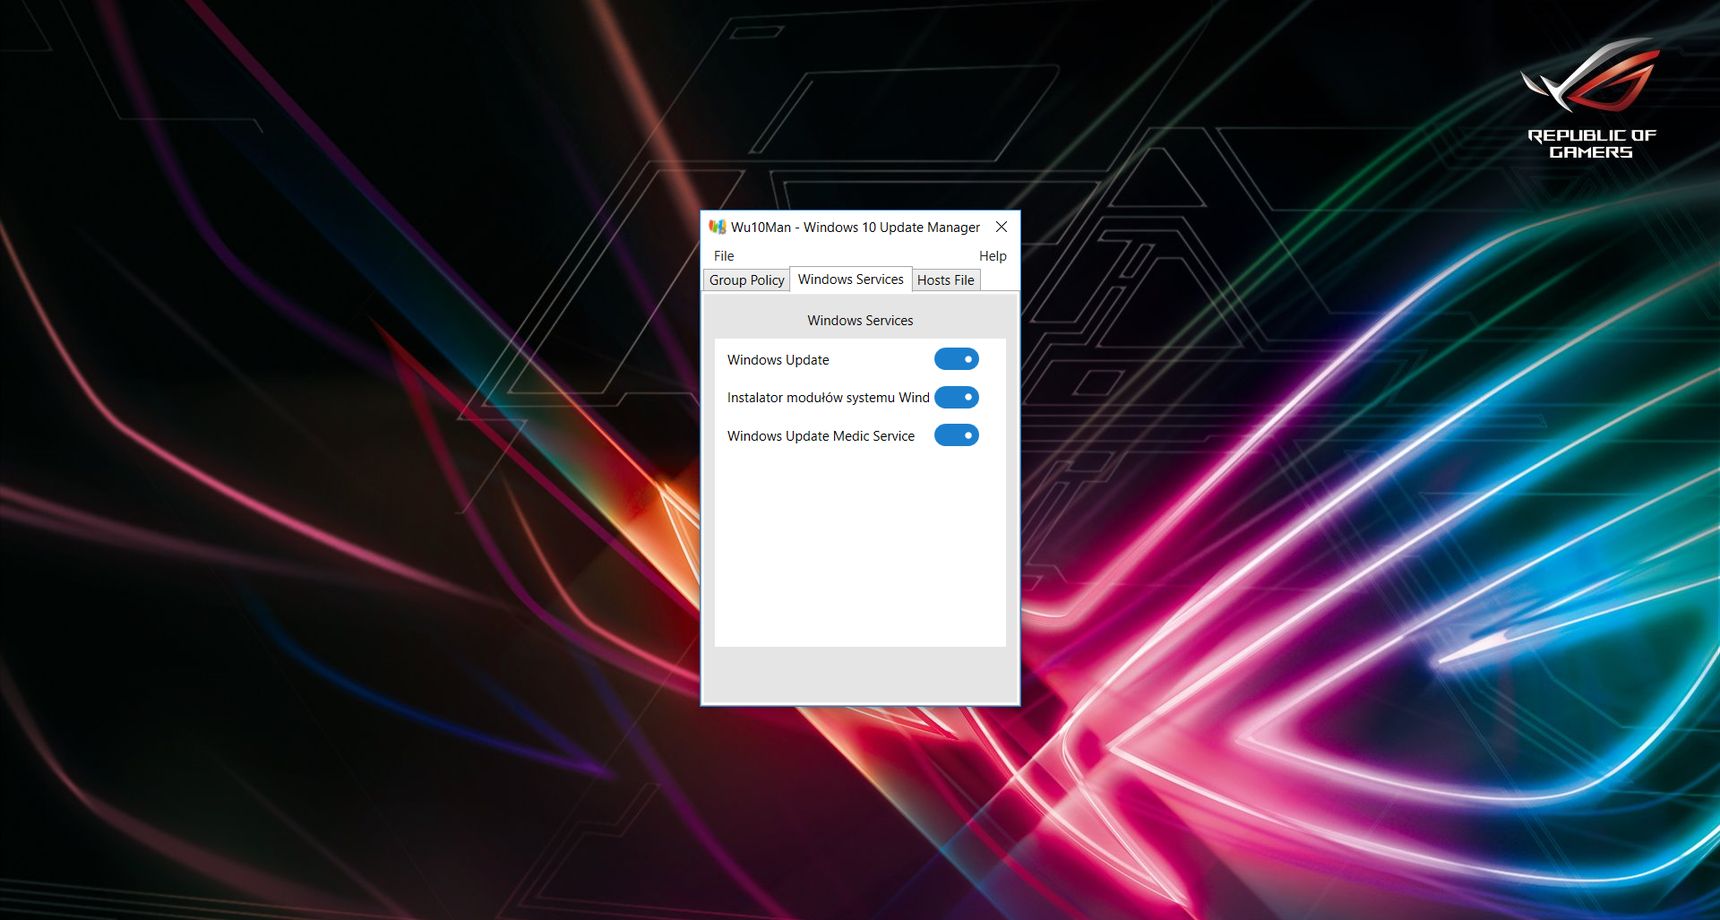This screenshot has height=920, width=1720.
Task: Switch to the Hosts File tab
Action: tap(946, 280)
